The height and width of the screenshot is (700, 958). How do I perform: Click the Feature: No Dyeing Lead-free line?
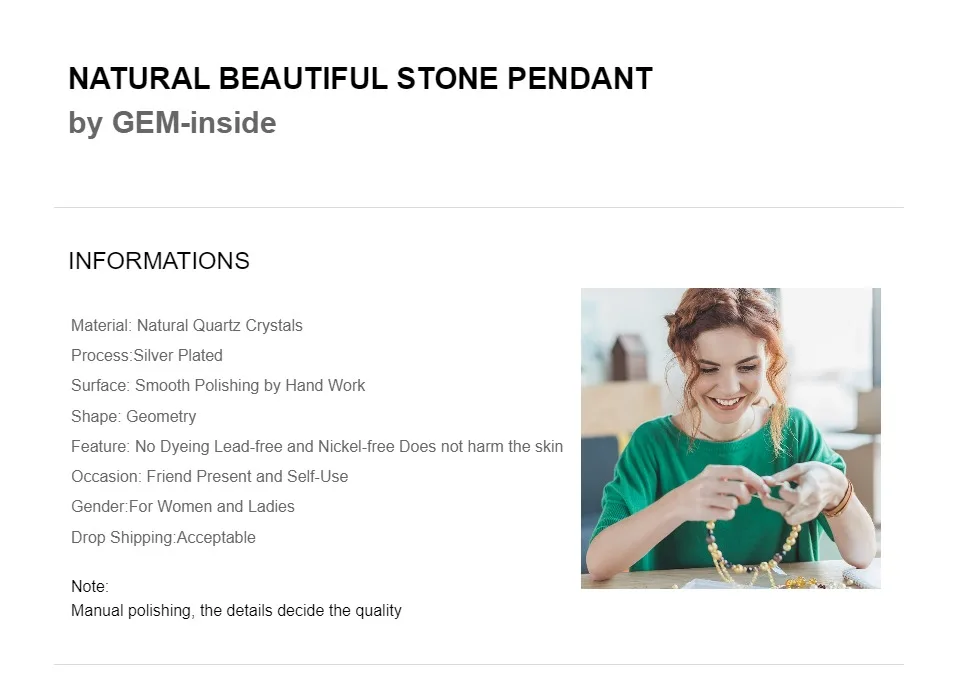point(316,447)
